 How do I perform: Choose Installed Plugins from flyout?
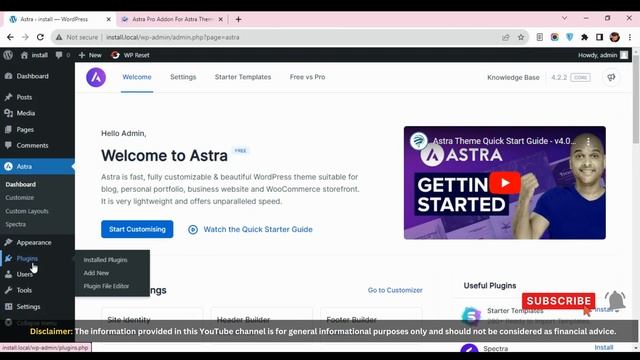click(x=105, y=260)
